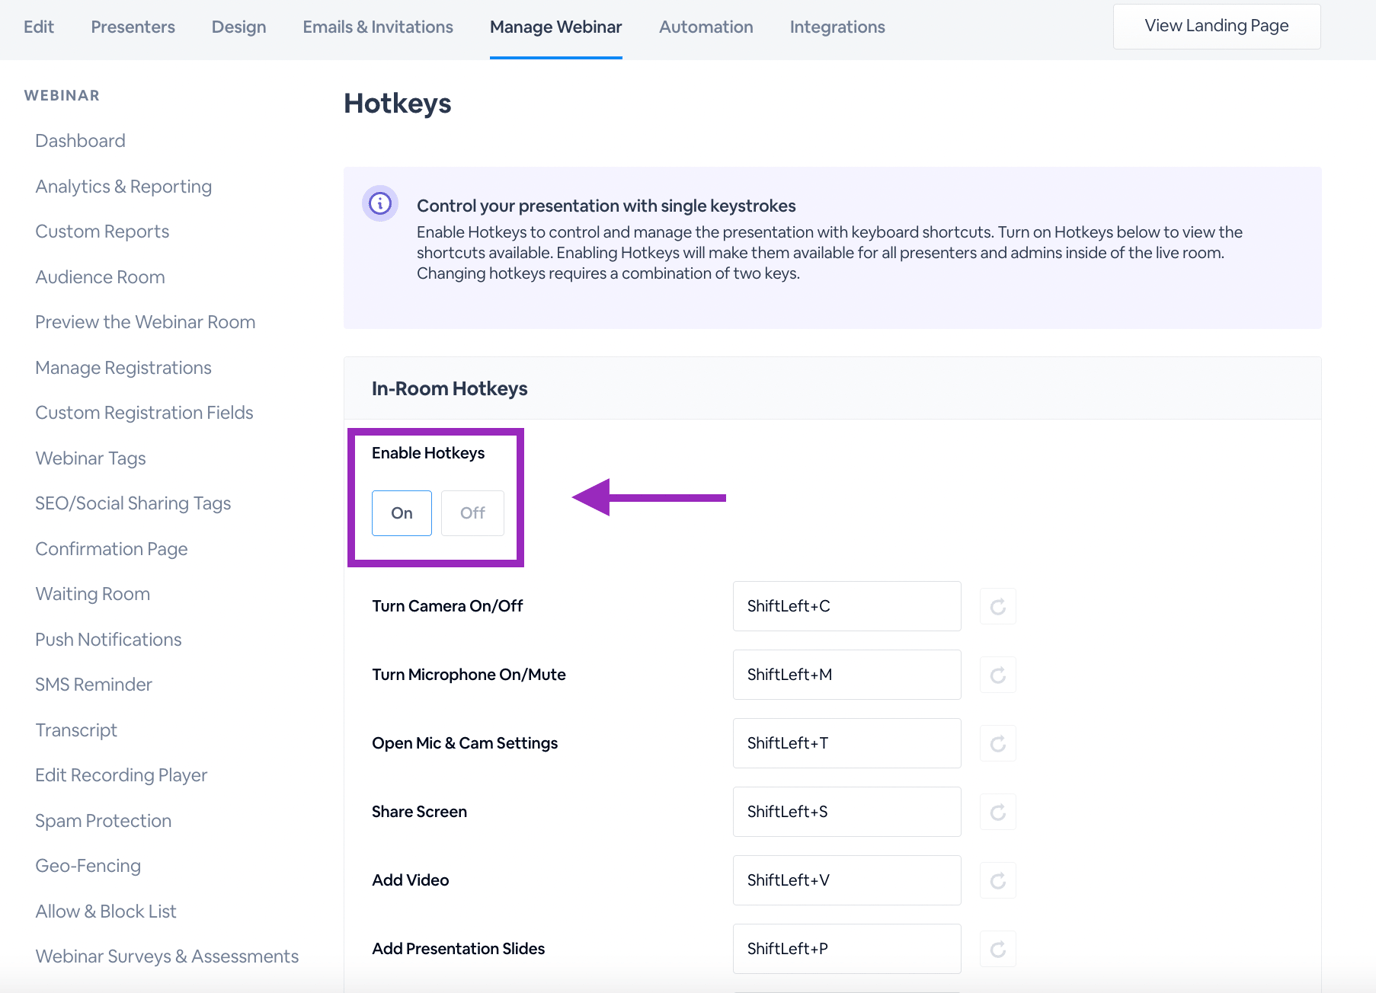Select Waiting Room in the sidebar
The width and height of the screenshot is (1376, 993).
(x=92, y=594)
